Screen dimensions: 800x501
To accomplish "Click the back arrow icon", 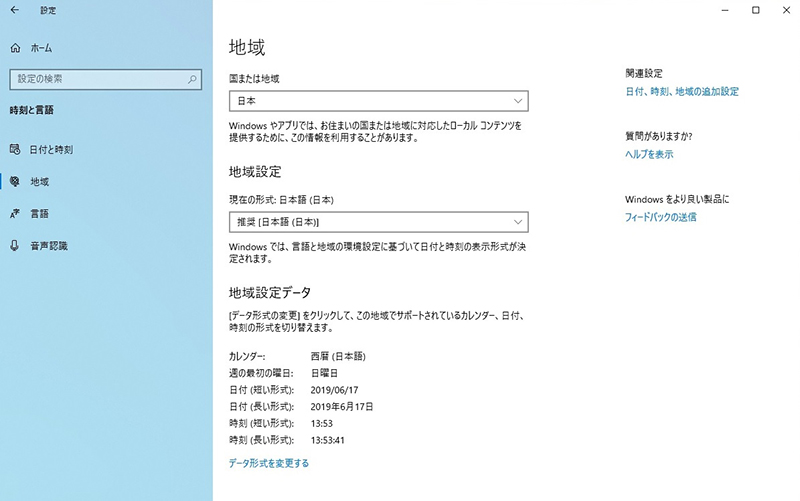I will pyautogui.click(x=15, y=10).
